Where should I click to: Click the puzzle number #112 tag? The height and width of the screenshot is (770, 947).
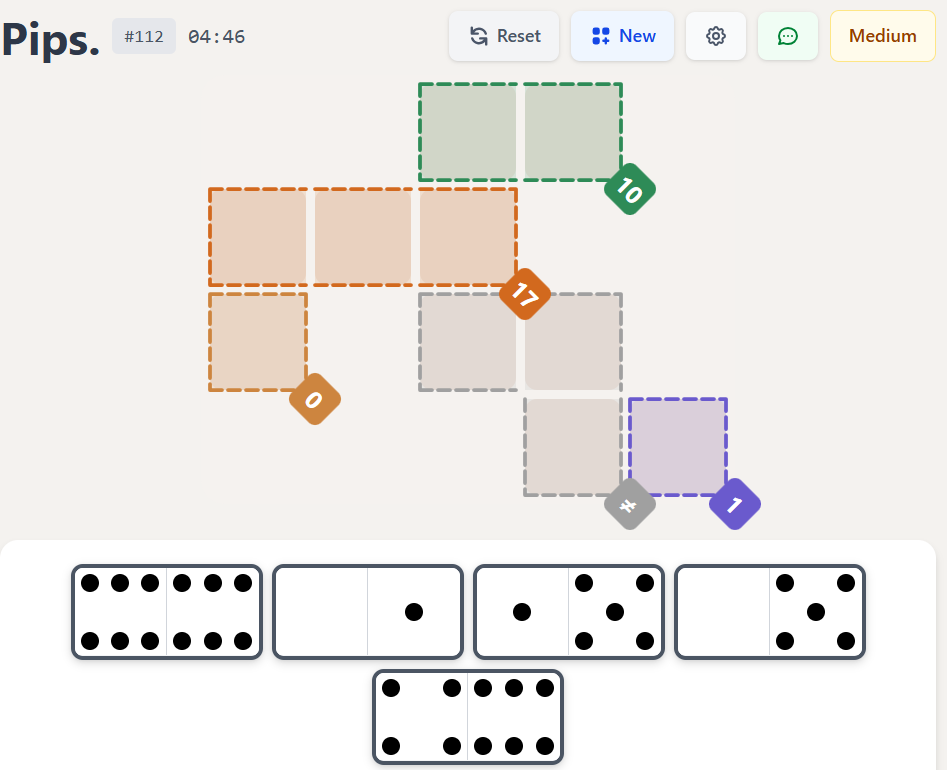coord(144,36)
